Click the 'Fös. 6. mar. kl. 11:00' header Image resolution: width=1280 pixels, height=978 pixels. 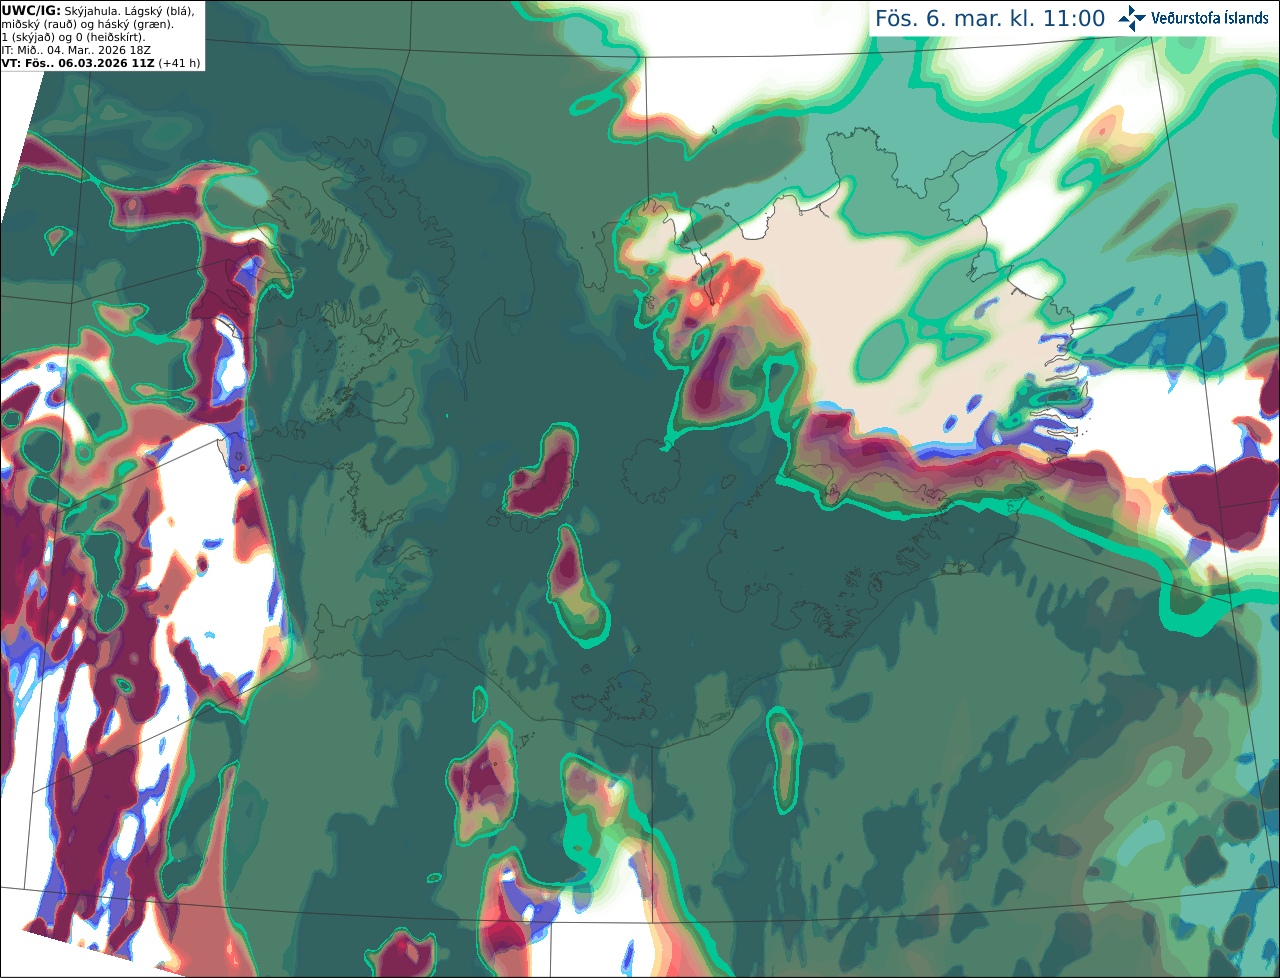[990, 19]
